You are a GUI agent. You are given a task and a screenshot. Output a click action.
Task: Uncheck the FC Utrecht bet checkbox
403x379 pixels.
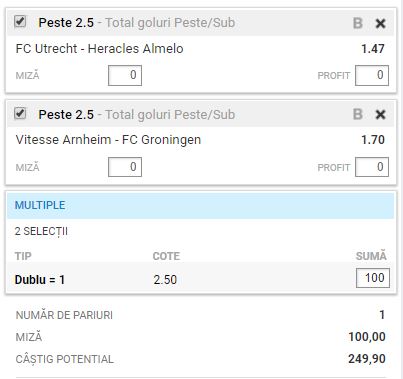[20, 22]
